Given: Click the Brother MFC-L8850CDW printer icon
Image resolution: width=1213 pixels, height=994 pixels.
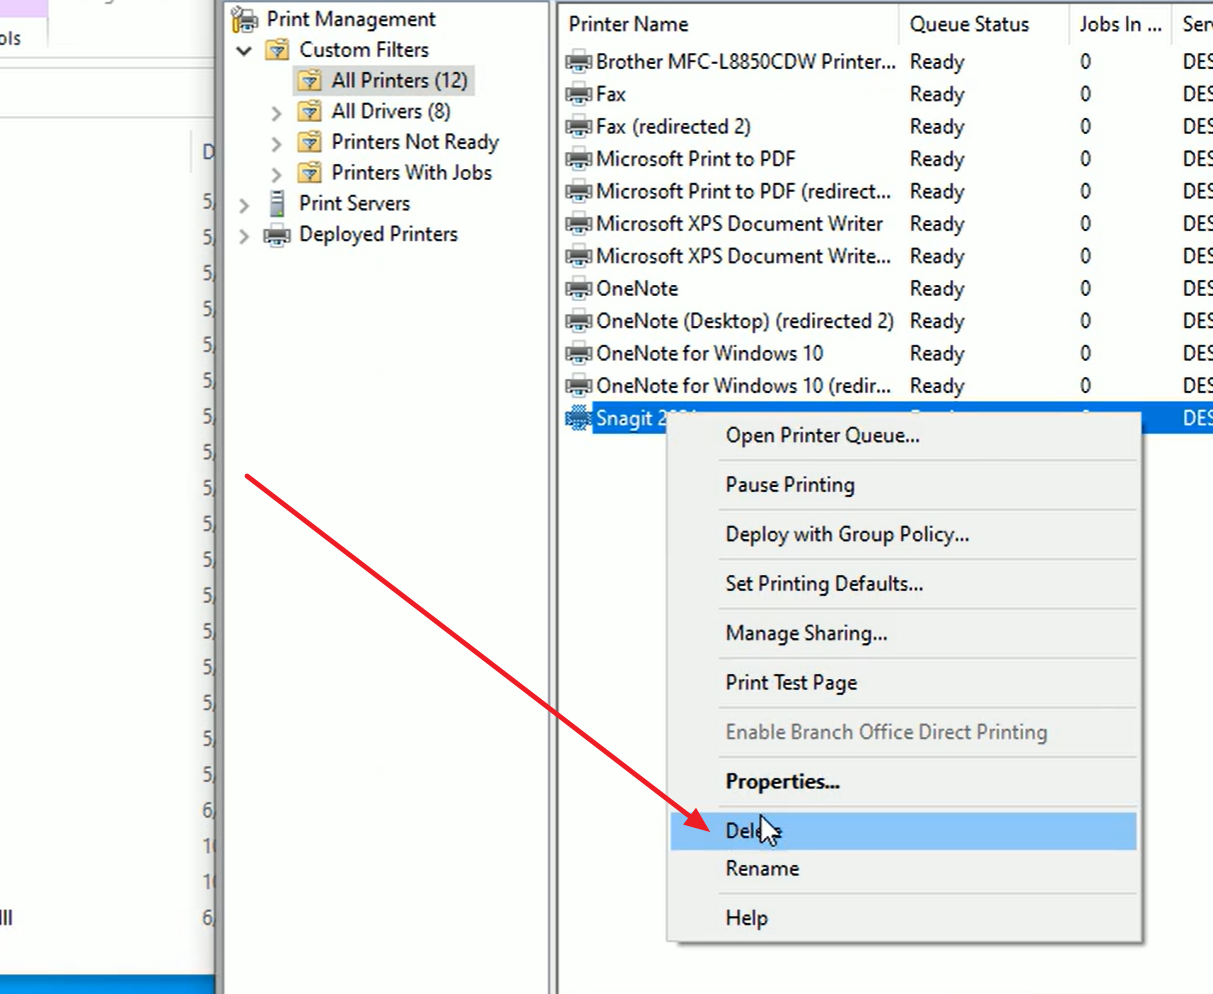Looking at the screenshot, I should tap(579, 62).
